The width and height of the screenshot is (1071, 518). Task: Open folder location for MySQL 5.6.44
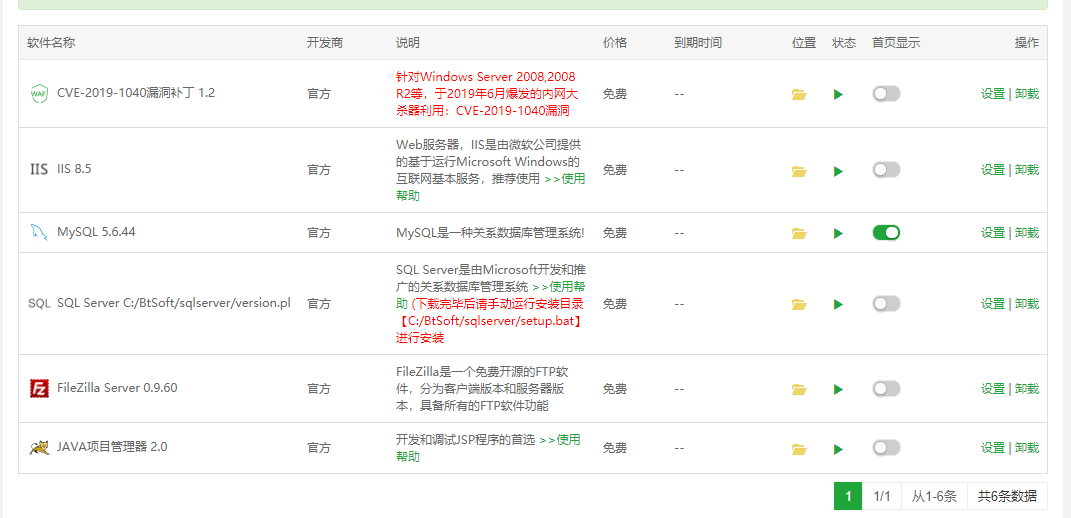[x=799, y=233]
